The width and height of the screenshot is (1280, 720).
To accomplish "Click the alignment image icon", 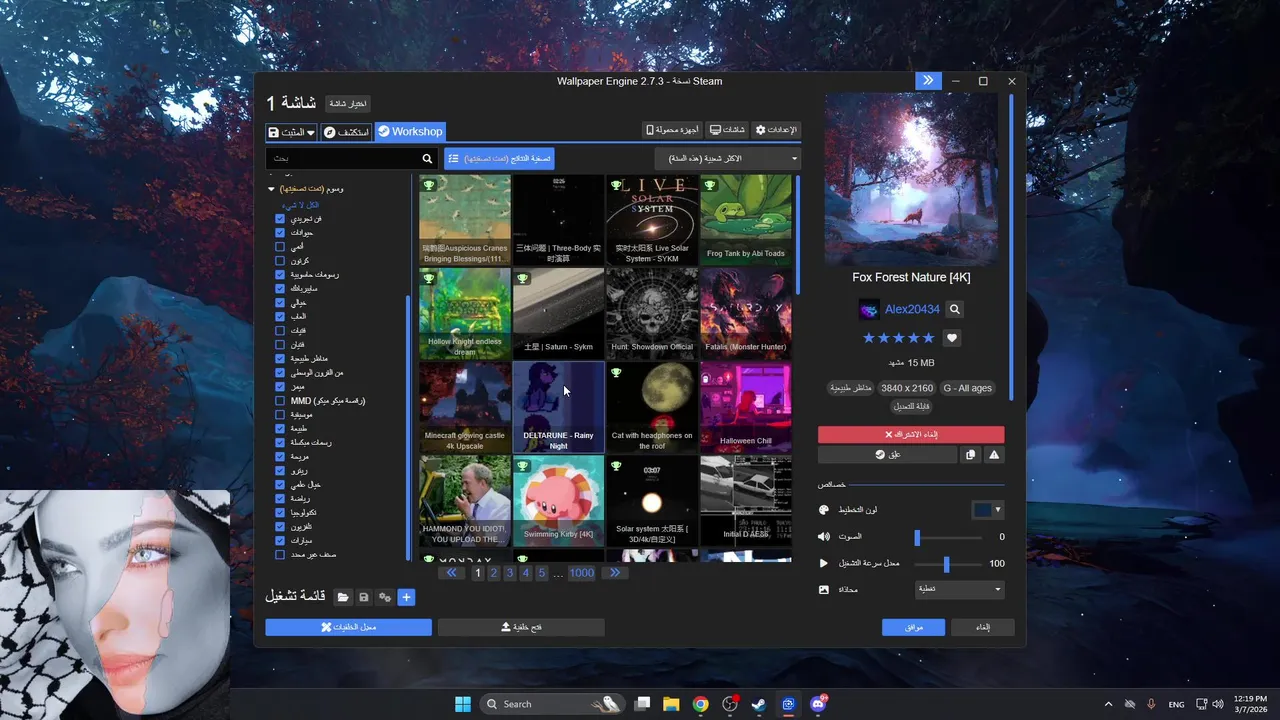I will pos(824,590).
